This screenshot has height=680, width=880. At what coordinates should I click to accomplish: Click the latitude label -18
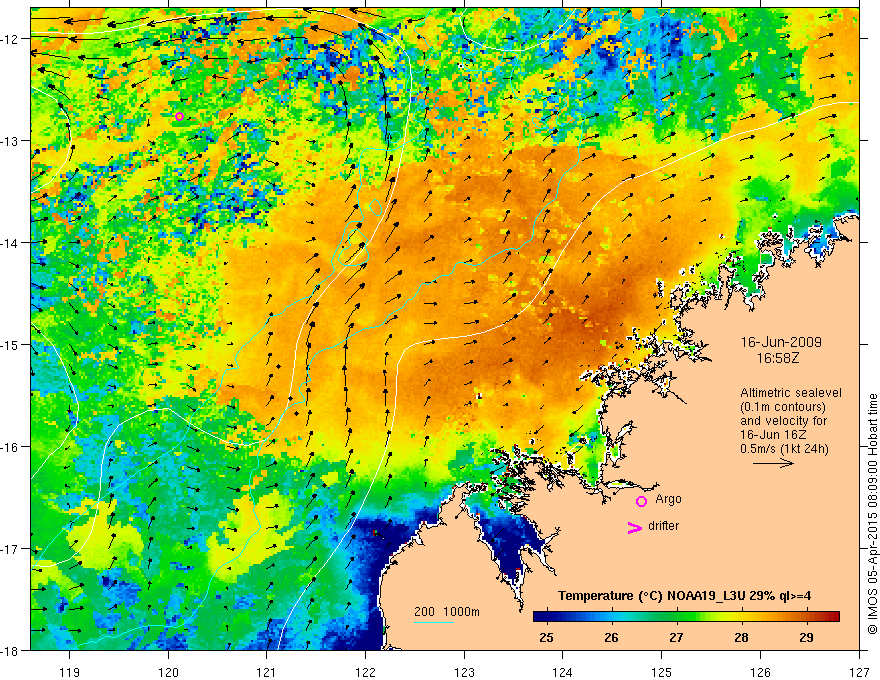tap(11, 650)
